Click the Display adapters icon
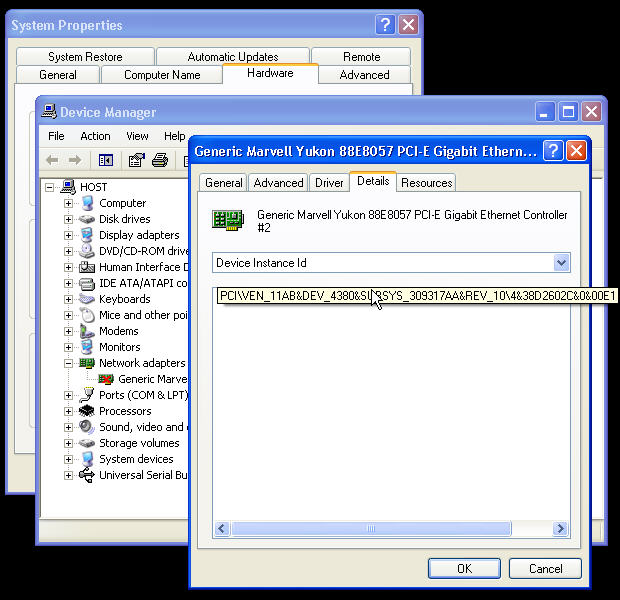 87,235
